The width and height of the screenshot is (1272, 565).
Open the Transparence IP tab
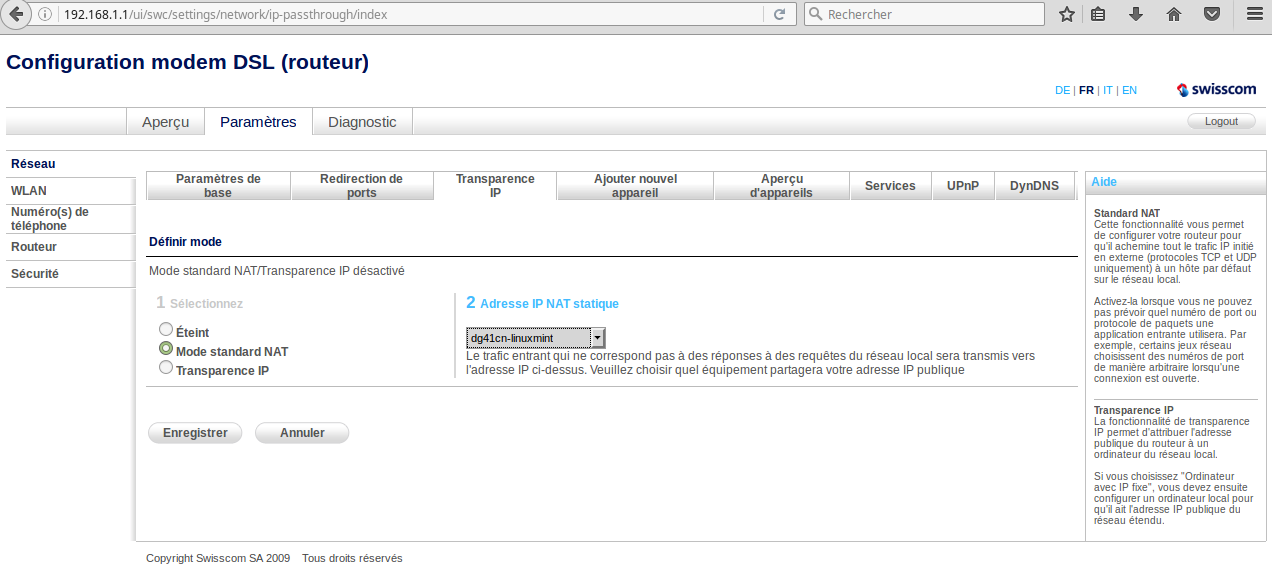495,186
